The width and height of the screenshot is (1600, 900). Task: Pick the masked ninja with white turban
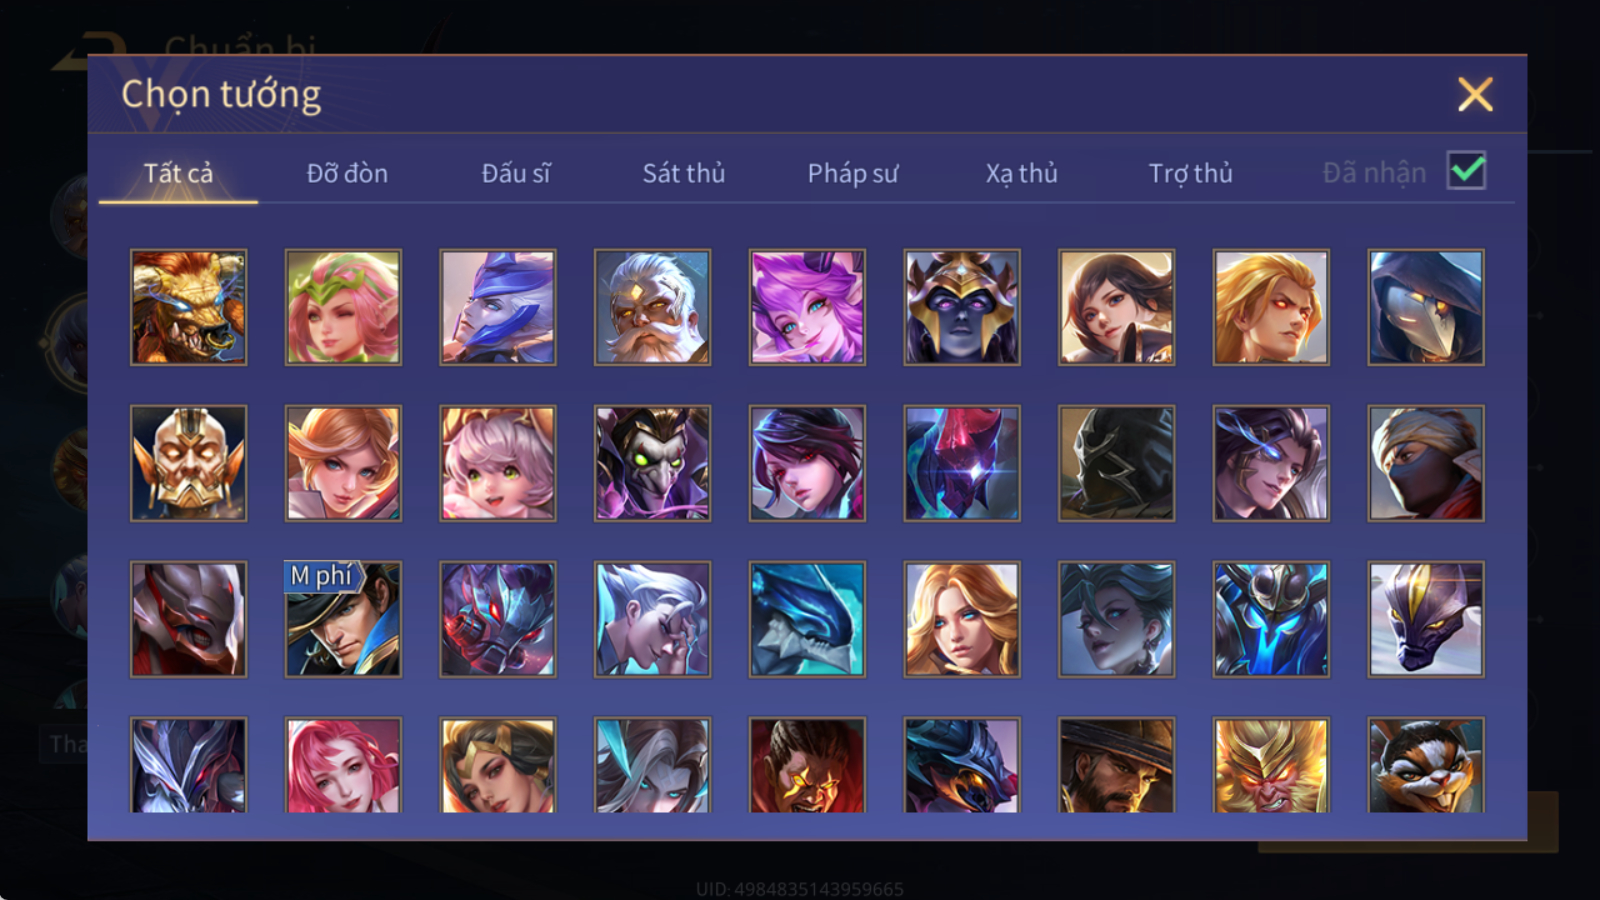click(1426, 463)
